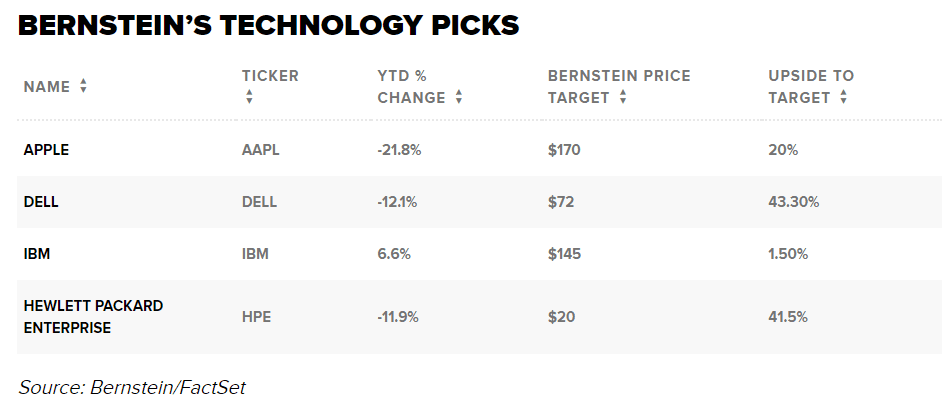Sort the table by Ticker column arrows

(x=249, y=98)
